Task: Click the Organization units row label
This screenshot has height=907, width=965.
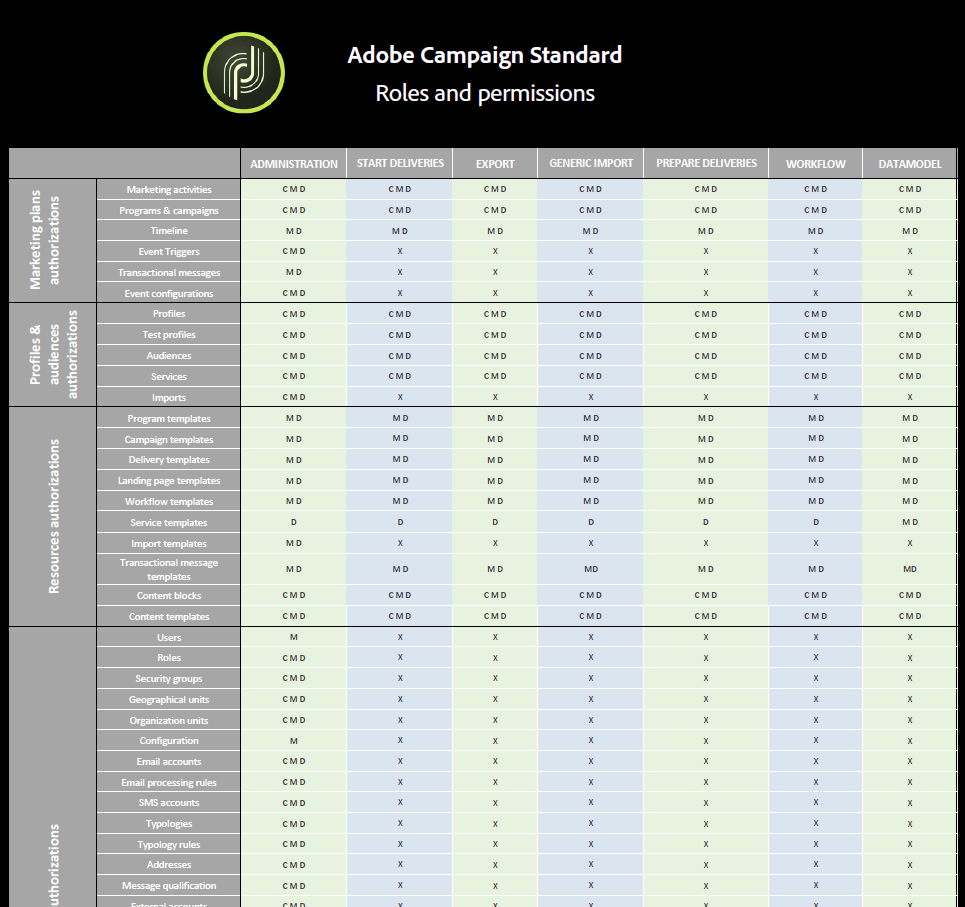Action: pyautogui.click(x=169, y=721)
